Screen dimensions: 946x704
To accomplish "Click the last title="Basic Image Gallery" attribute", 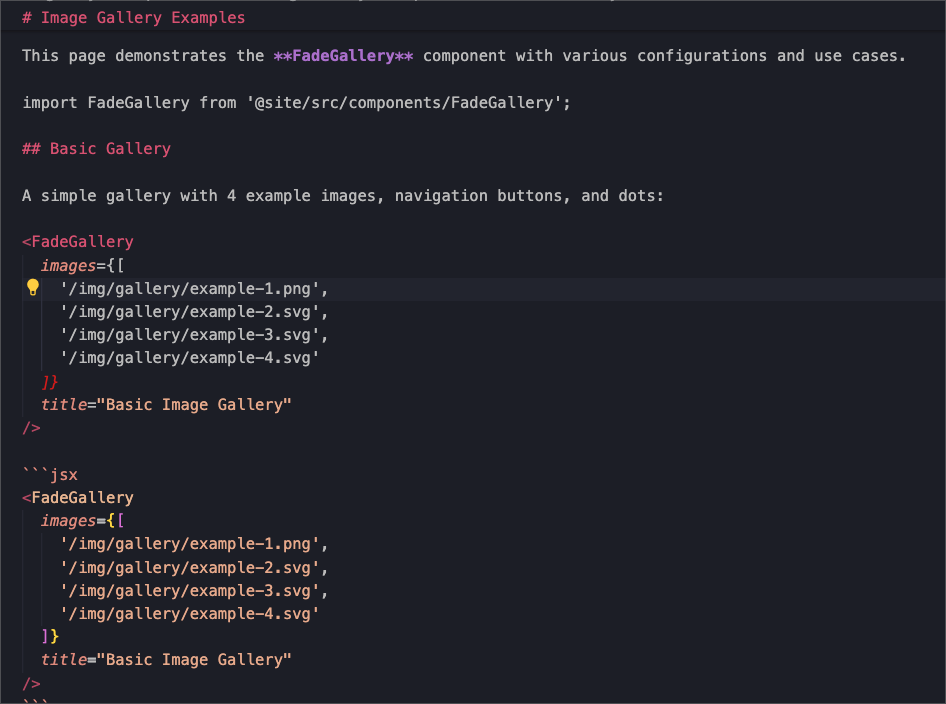I will [166, 660].
